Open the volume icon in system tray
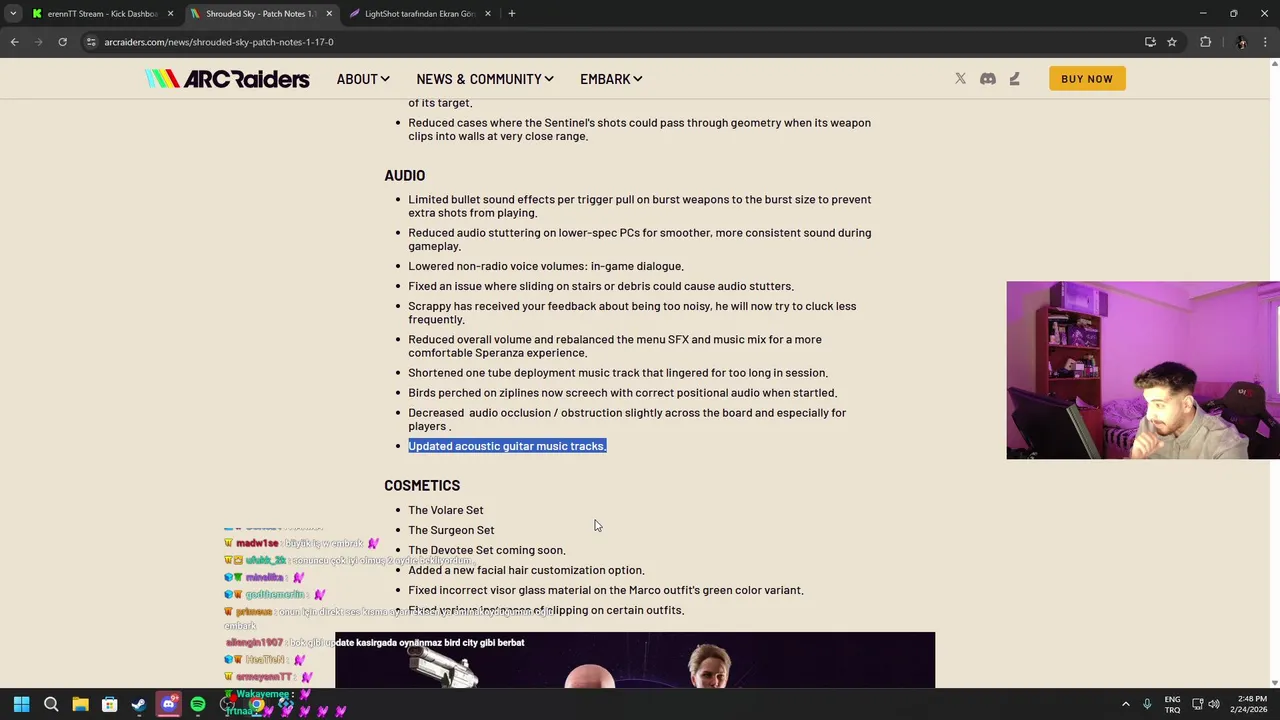This screenshot has height=720, width=1280. tap(1214, 704)
